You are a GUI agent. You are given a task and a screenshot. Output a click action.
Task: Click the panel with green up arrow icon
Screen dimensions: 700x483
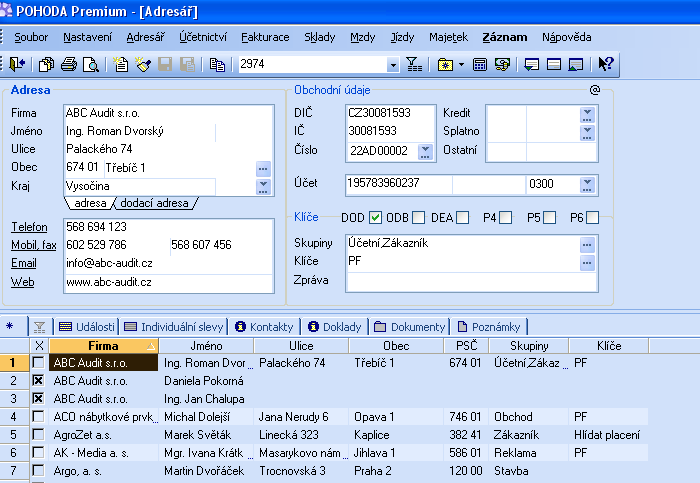click(x=576, y=65)
